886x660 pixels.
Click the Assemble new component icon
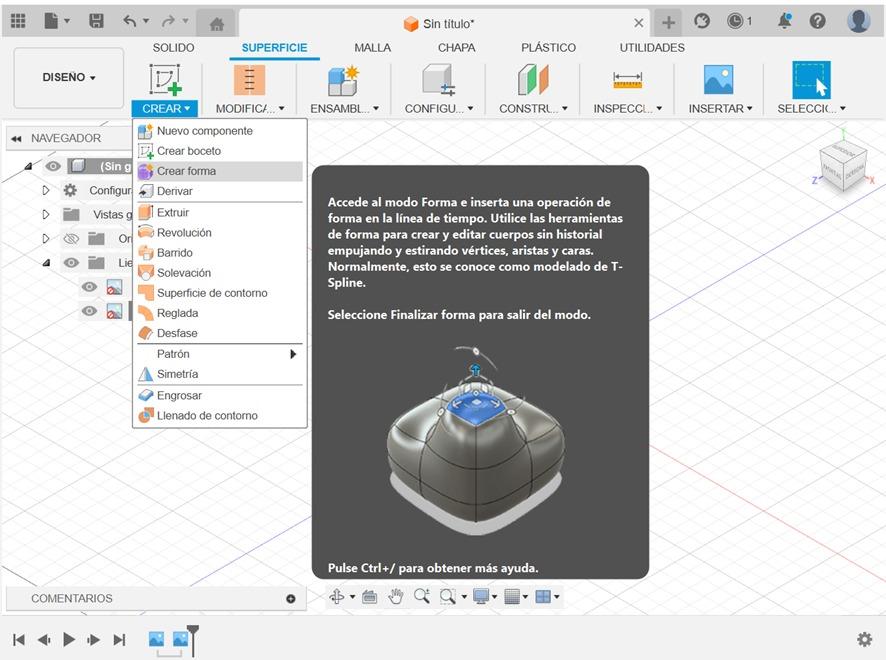click(x=343, y=80)
